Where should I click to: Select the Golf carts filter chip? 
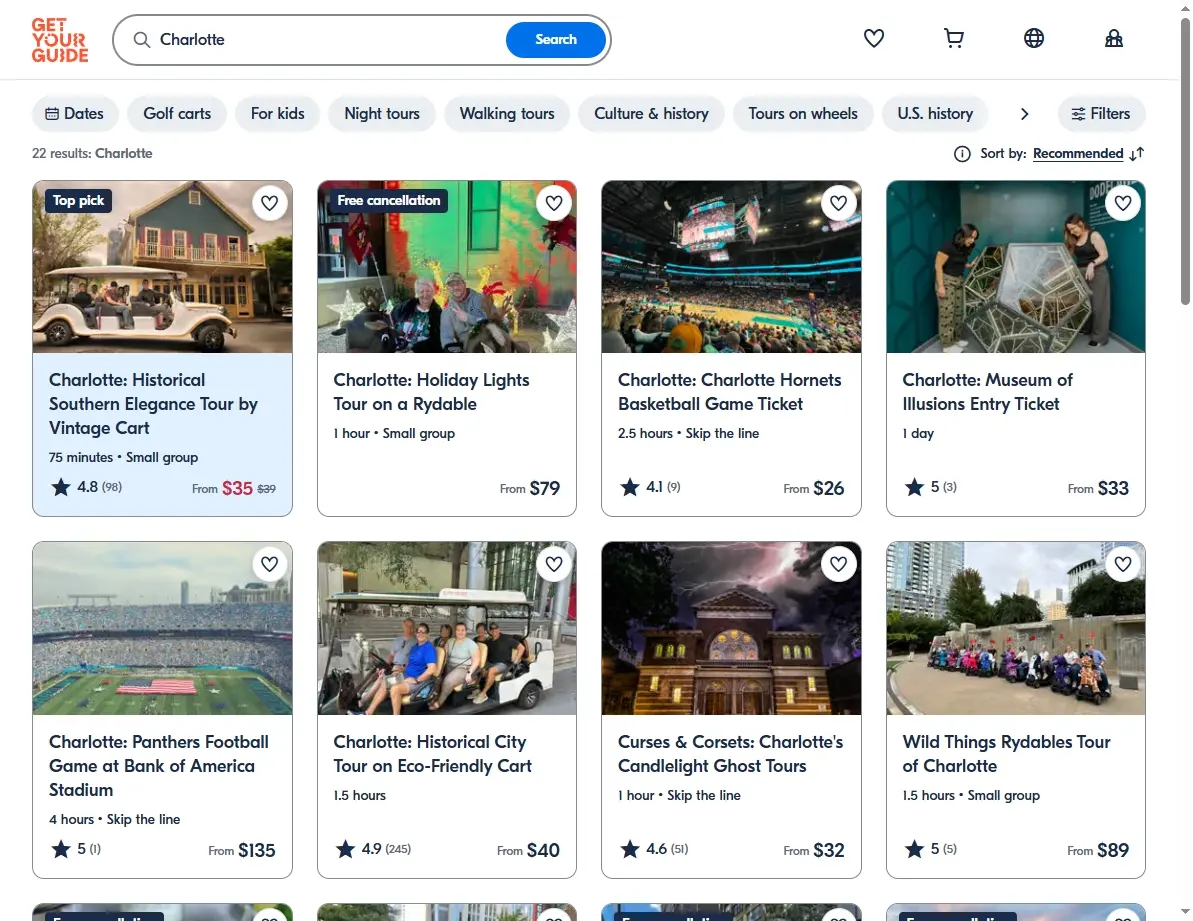pos(177,114)
